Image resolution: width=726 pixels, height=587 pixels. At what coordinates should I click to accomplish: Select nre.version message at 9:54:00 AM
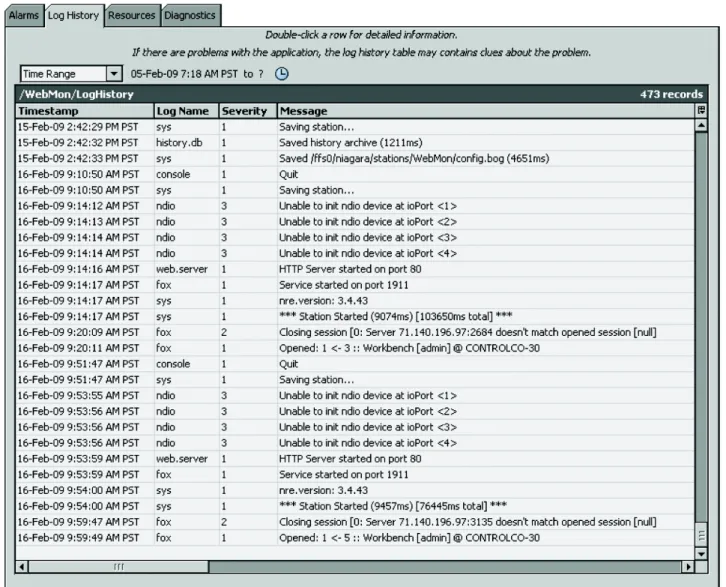323,490
